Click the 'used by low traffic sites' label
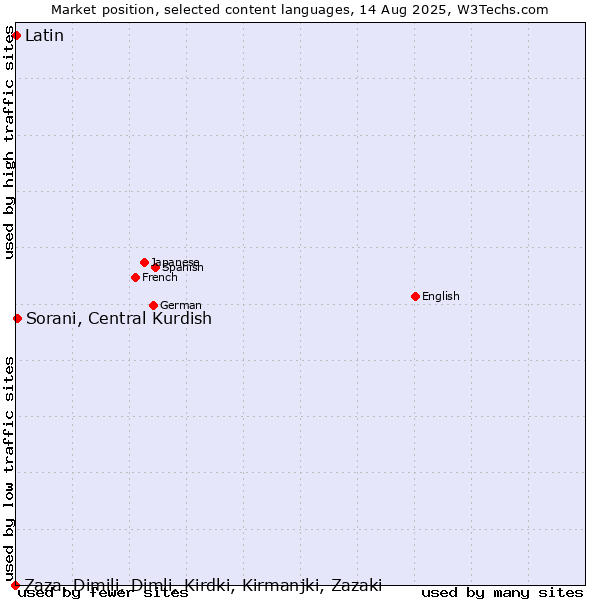Viewport: 600px width, 600px height. tap(8, 468)
